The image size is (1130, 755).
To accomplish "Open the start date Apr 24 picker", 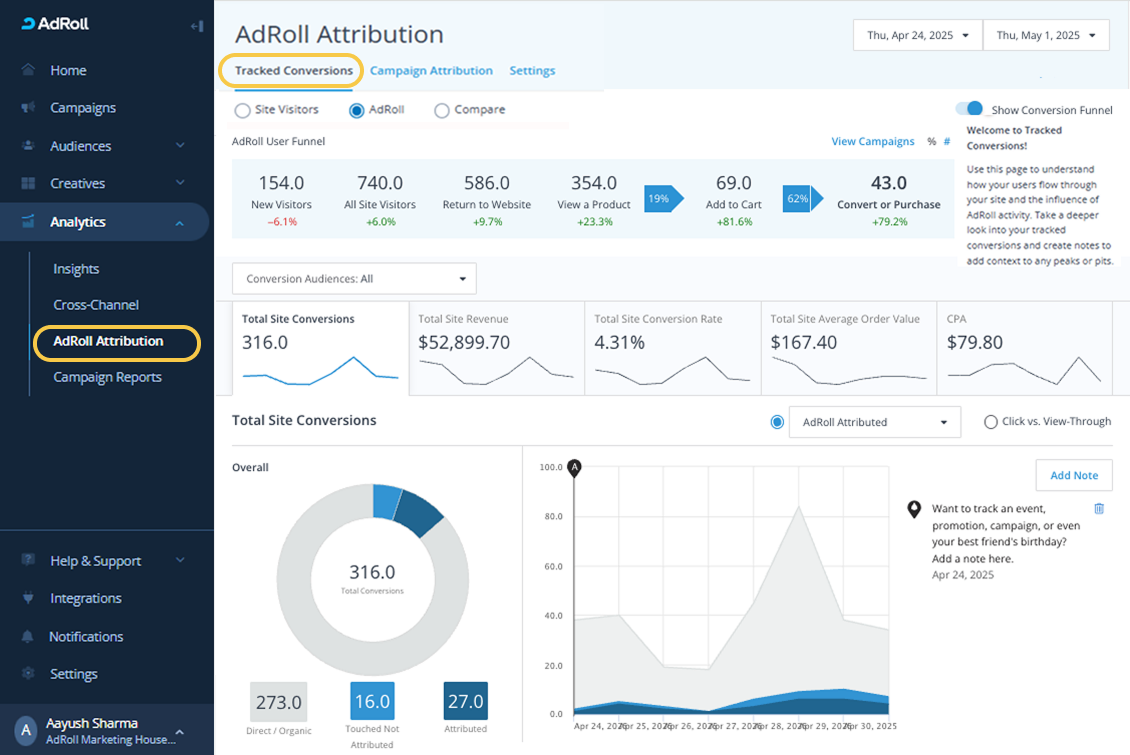I will point(917,35).
